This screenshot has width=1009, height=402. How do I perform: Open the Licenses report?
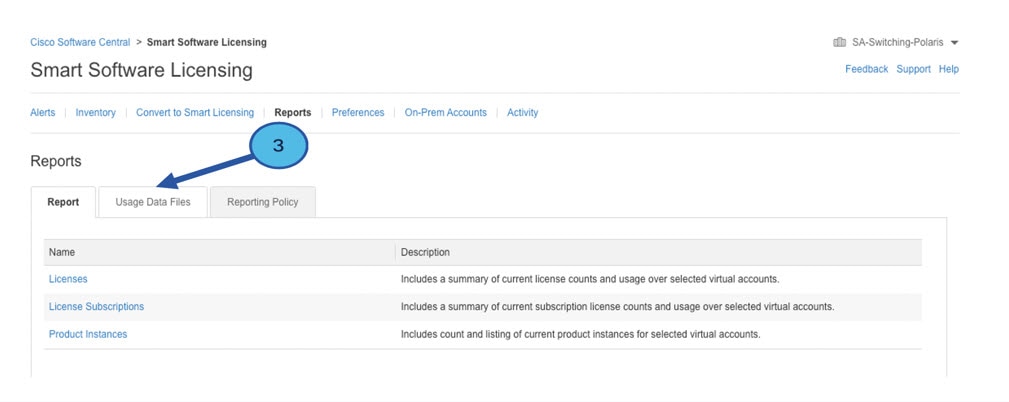pyautogui.click(x=68, y=279)
